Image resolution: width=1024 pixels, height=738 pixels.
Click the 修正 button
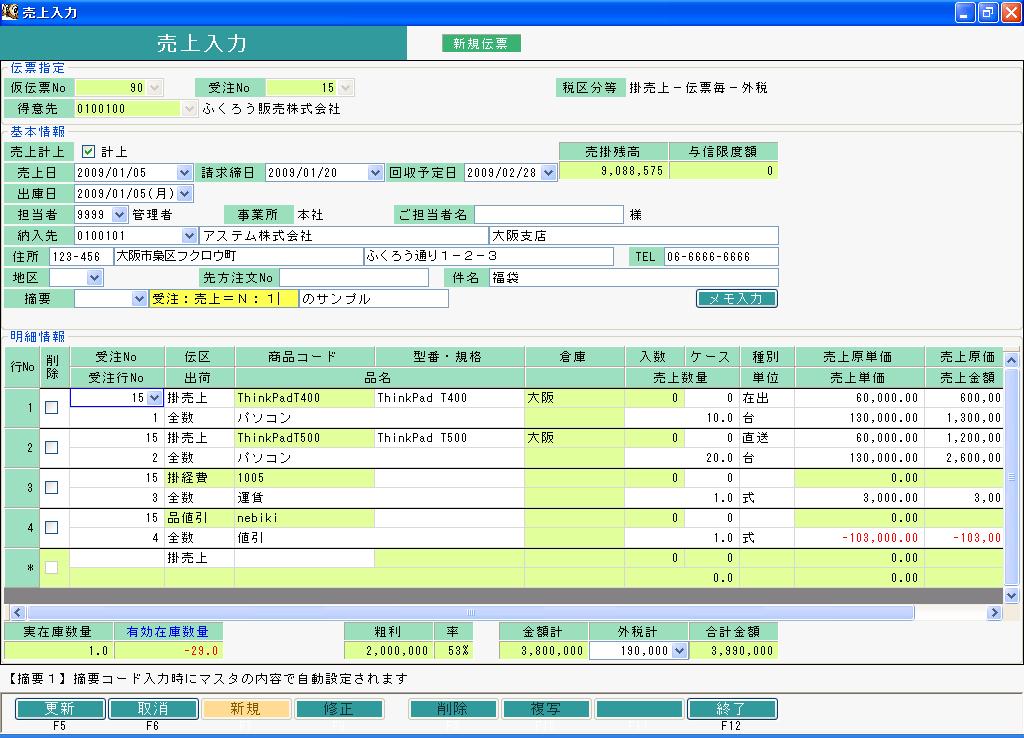click(339, 709)
